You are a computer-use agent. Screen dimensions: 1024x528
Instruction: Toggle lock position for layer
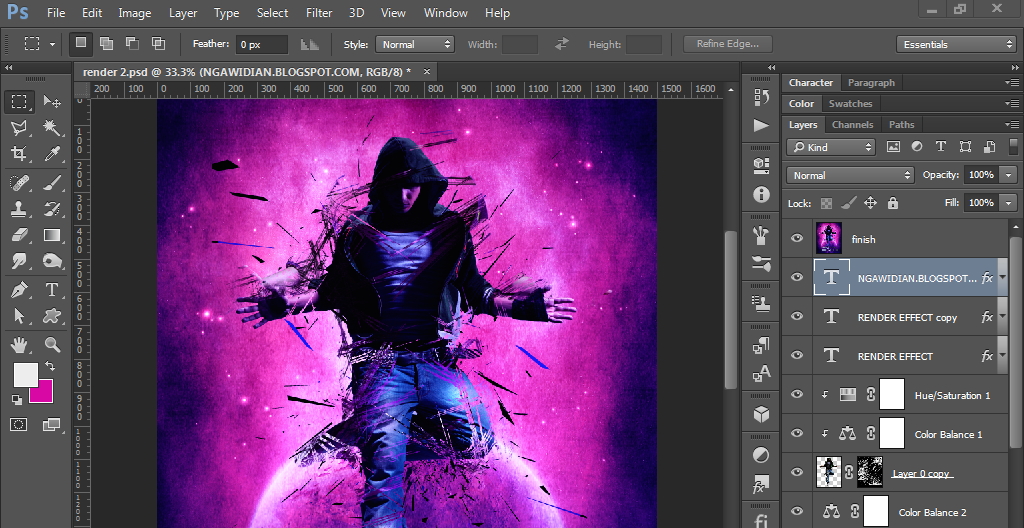(x=871, y=203)
